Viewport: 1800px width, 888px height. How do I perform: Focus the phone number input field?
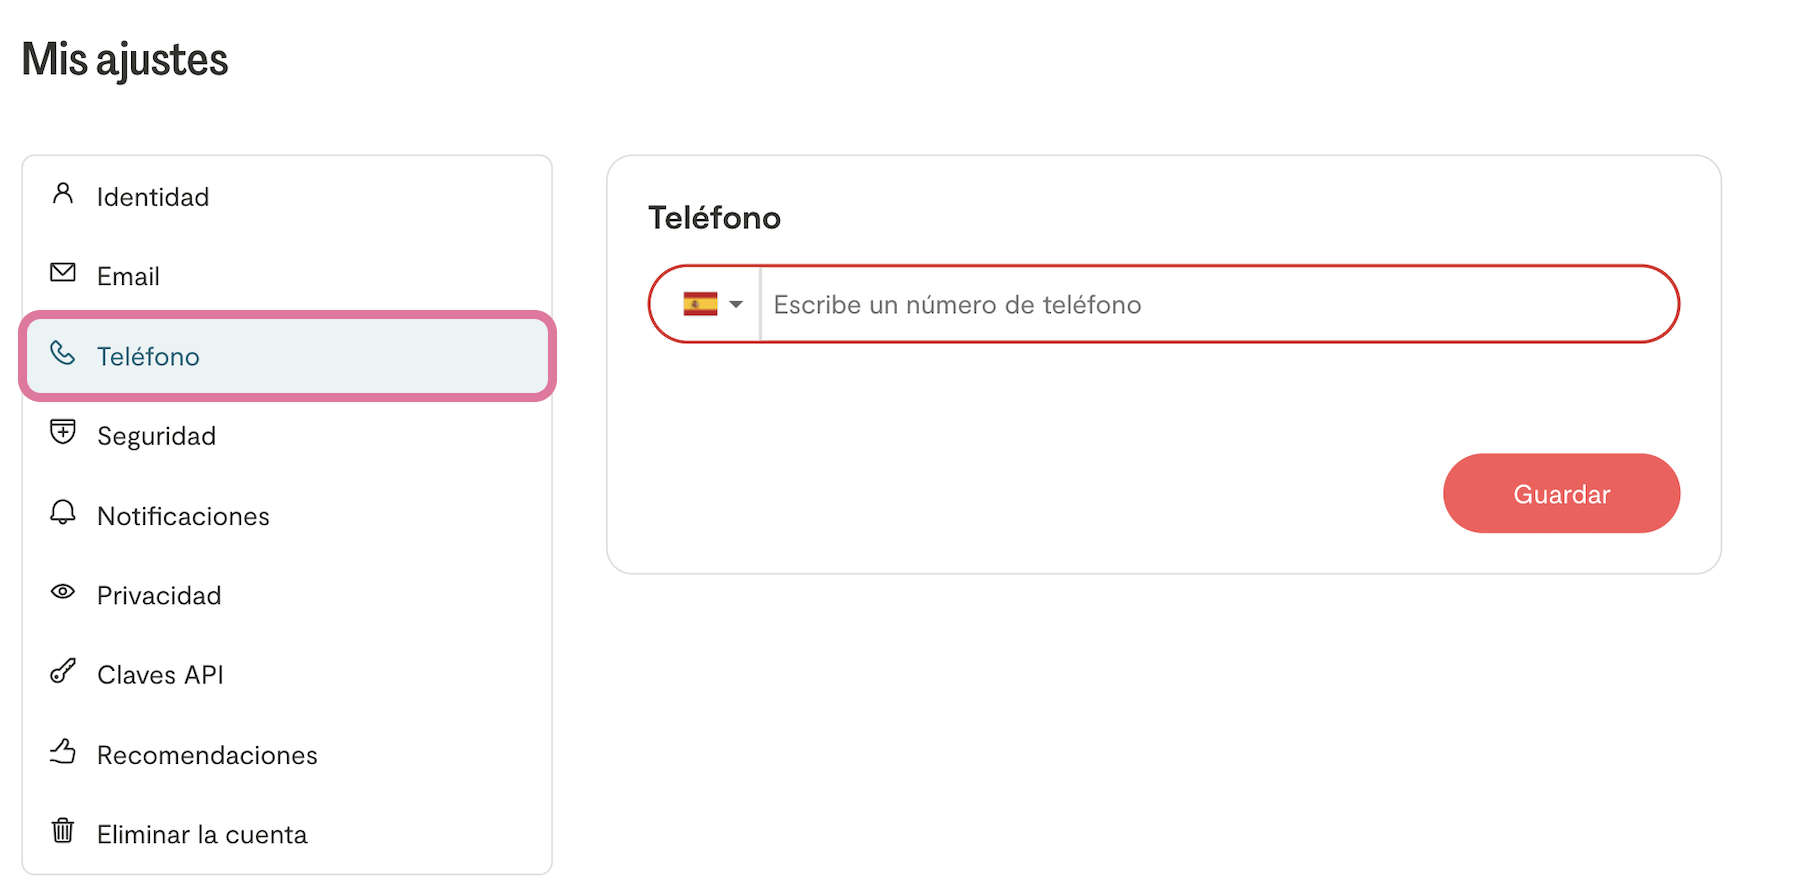tap(1216, 304)
